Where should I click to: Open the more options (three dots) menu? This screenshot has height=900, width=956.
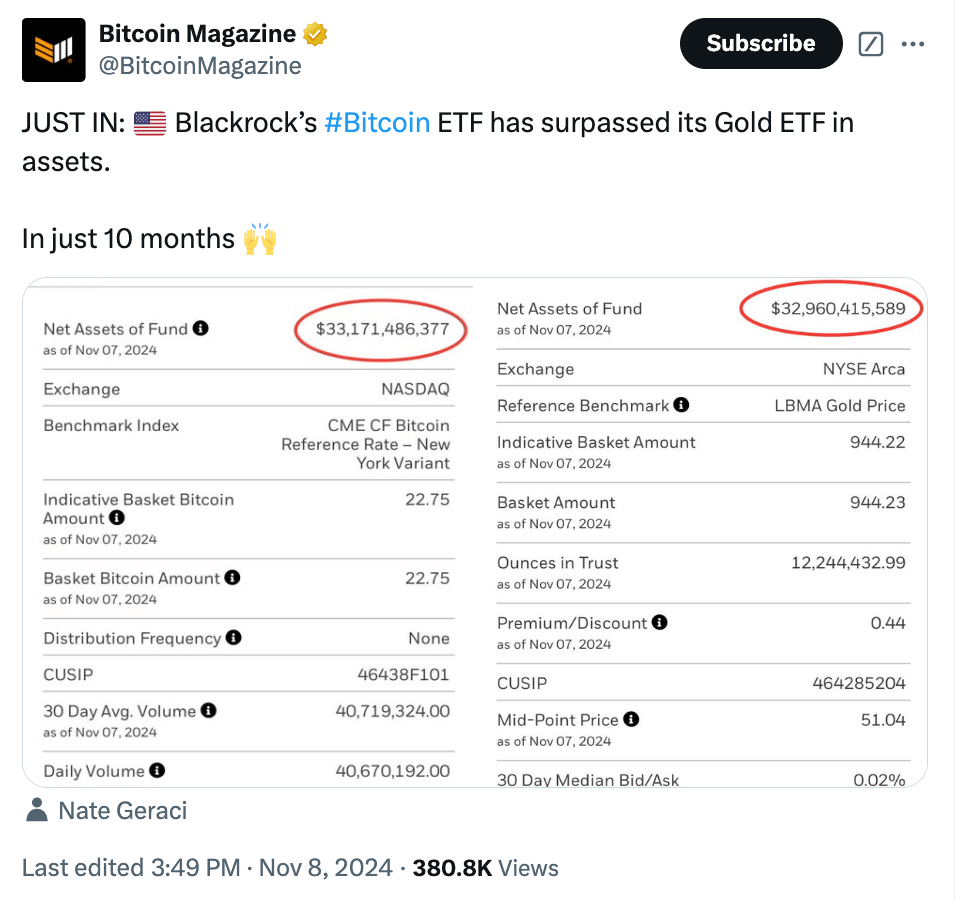[913, 44]
